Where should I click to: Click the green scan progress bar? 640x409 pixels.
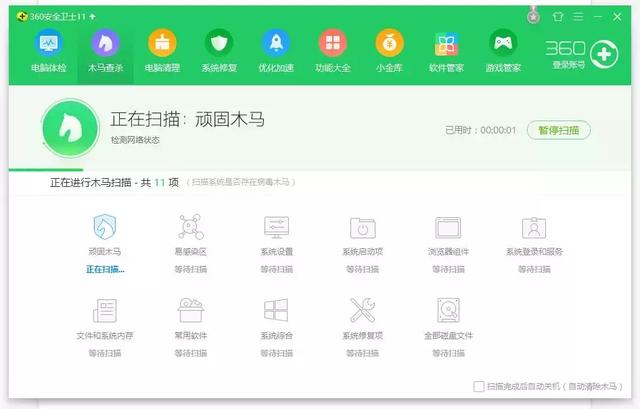point(46,169)
